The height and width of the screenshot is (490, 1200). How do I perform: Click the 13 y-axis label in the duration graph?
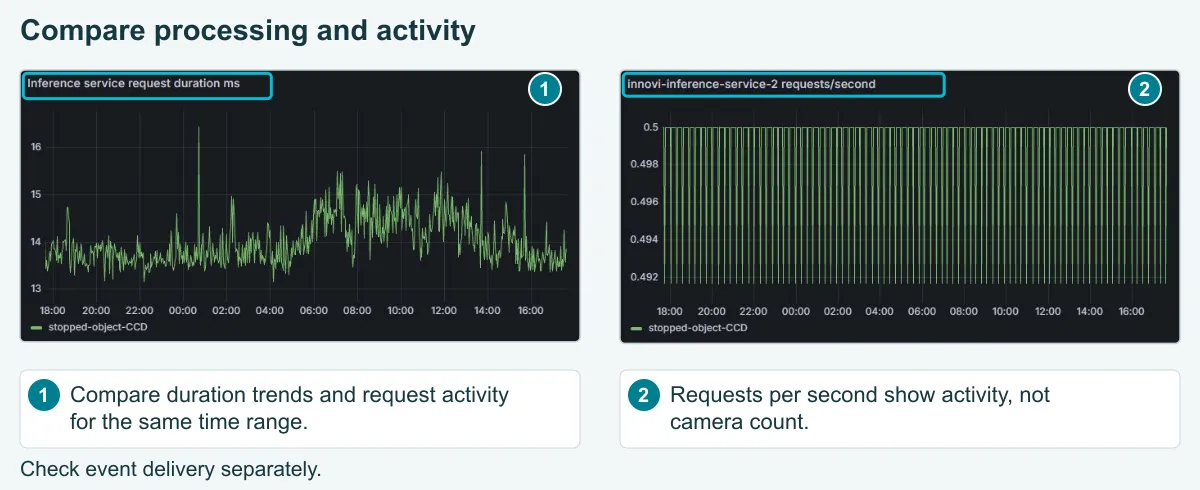(x=36, y=289)
